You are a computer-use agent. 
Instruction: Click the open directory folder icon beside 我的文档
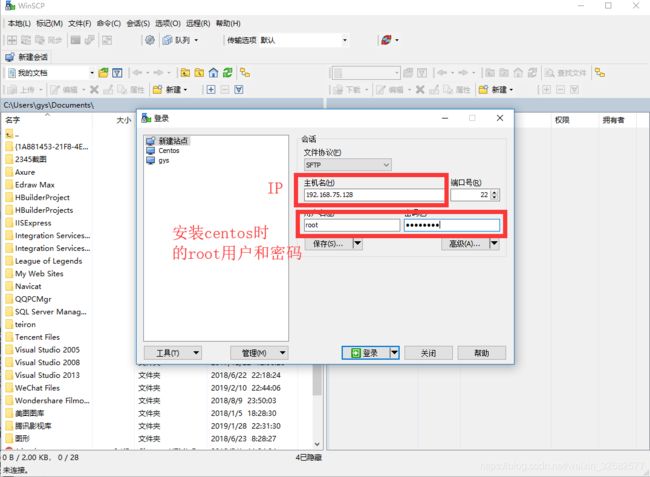click(x=103, y=73)
